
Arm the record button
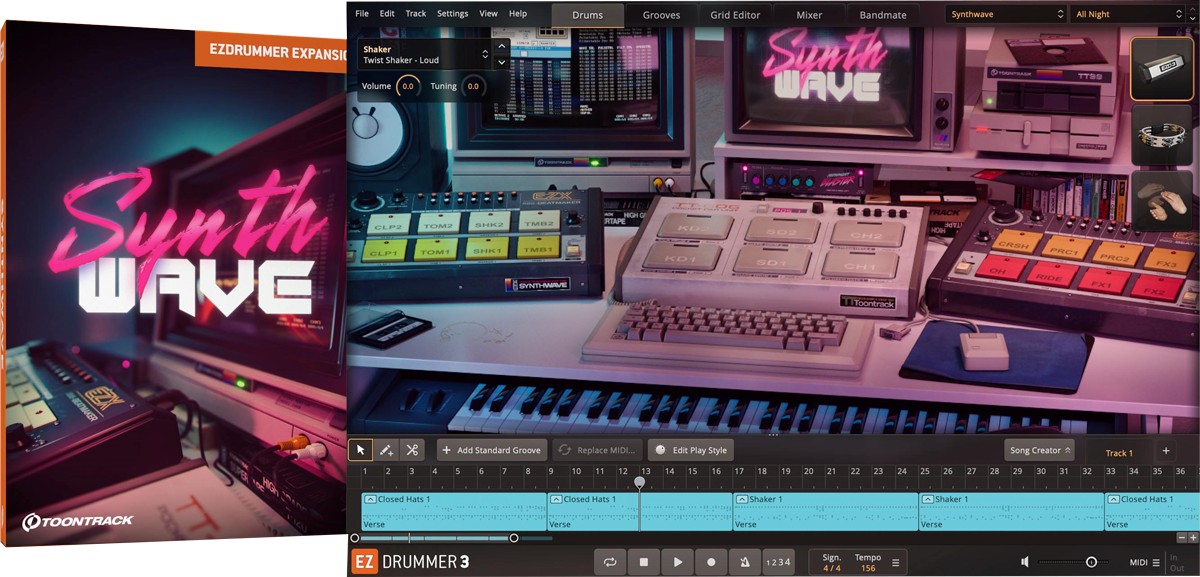click(711, 562)
